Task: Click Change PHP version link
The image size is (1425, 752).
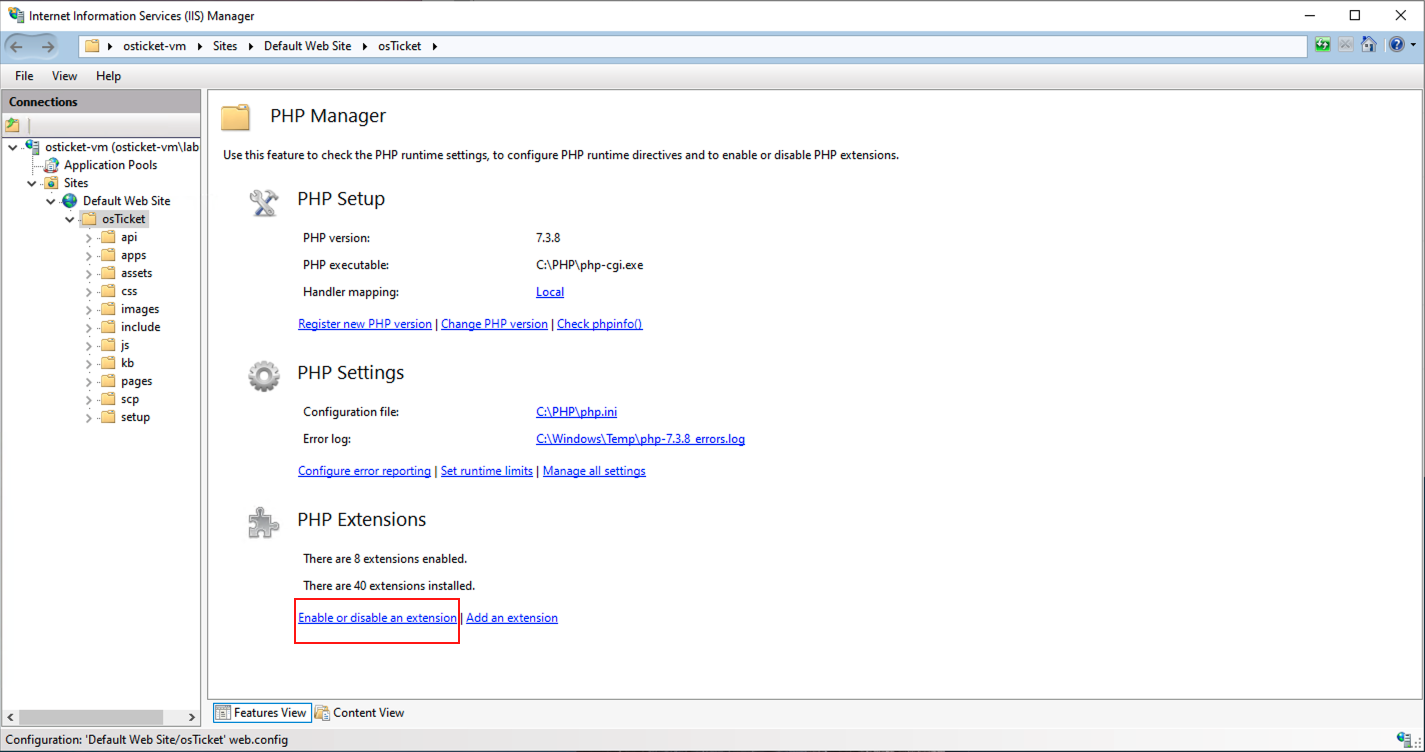Action: (494, 324)
